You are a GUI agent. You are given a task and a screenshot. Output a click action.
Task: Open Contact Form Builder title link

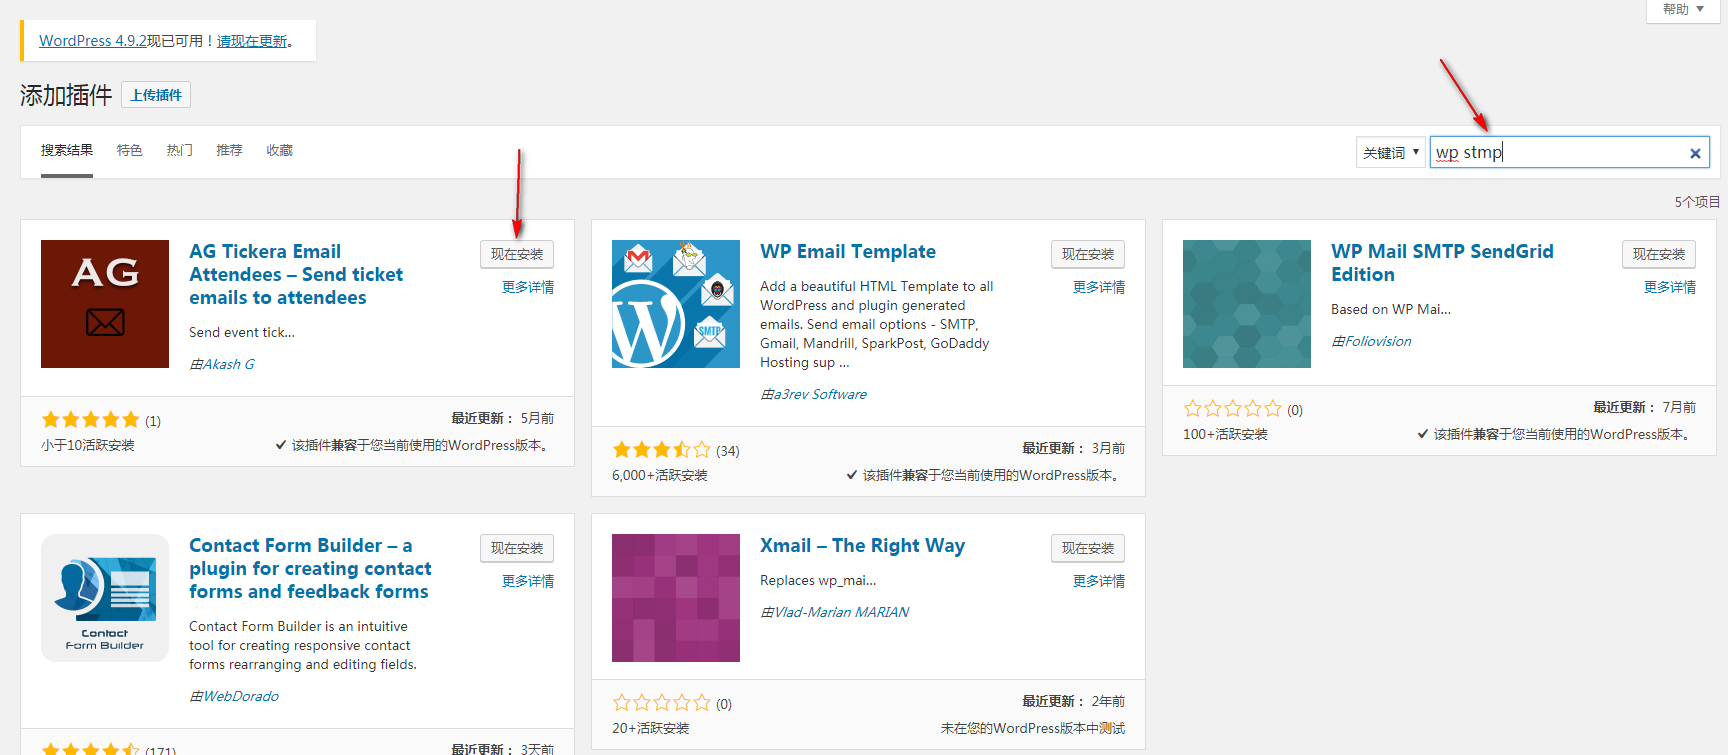(x=310, y=568)
